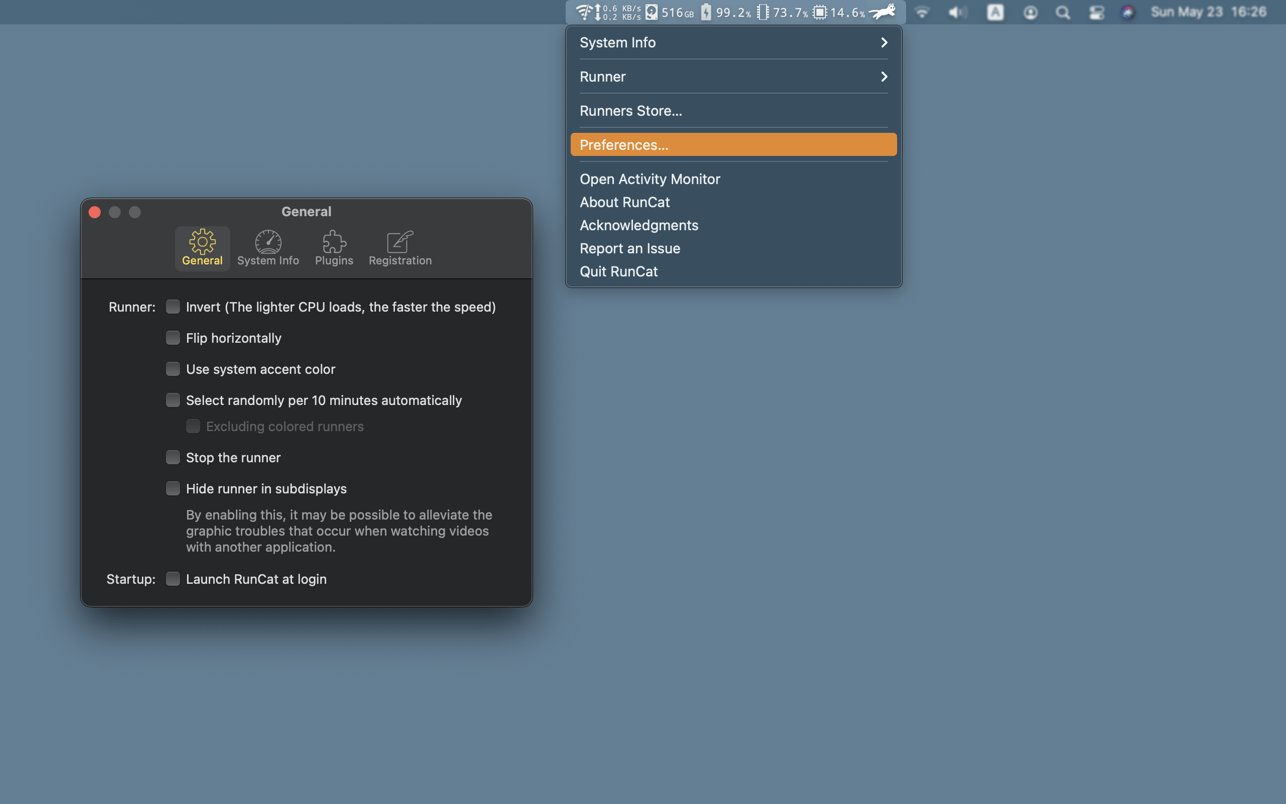Click the user account icon in menu bar
The height and width of the screenshot is (804, 1286).
coord(1030,12)
